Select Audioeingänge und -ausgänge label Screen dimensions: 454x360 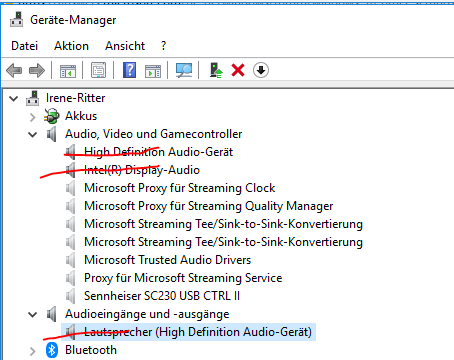point(147,314)
